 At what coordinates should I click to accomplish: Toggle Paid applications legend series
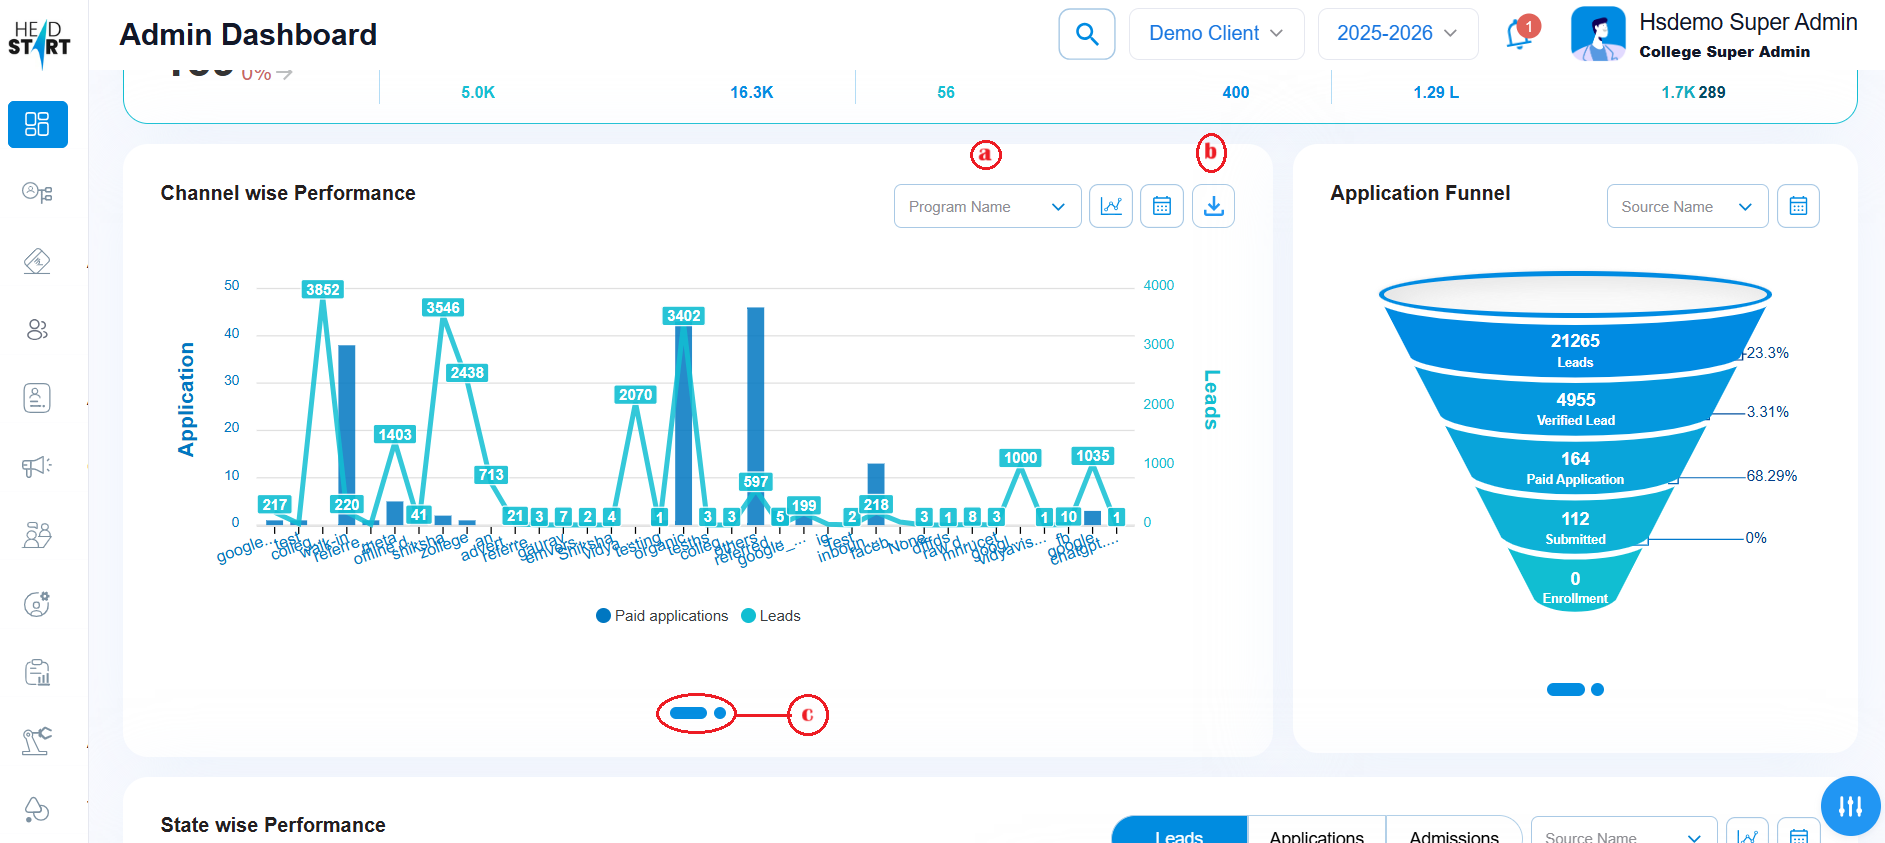(x=662, y=616)
